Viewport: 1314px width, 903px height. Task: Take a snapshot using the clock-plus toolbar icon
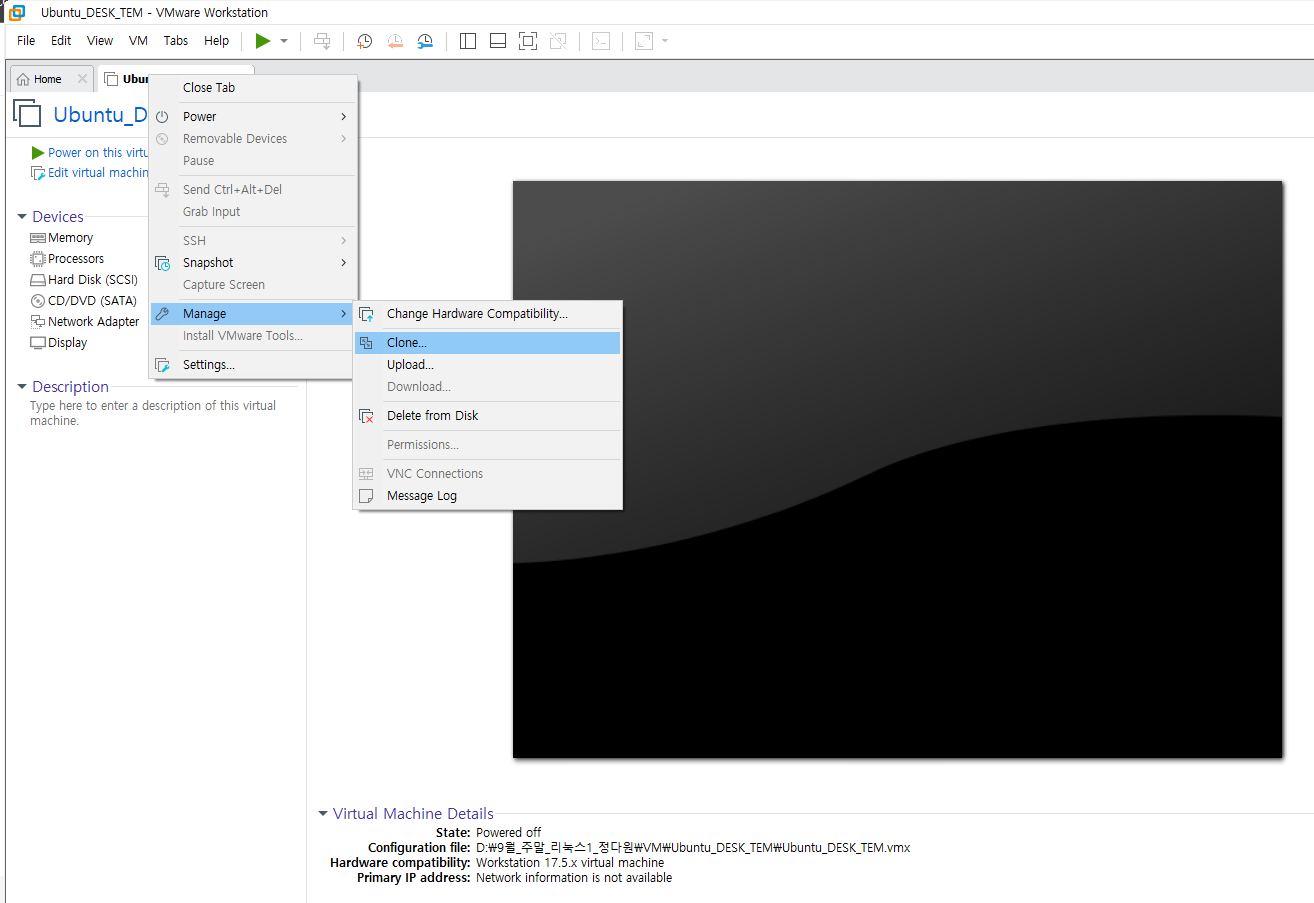click(365, 41)
